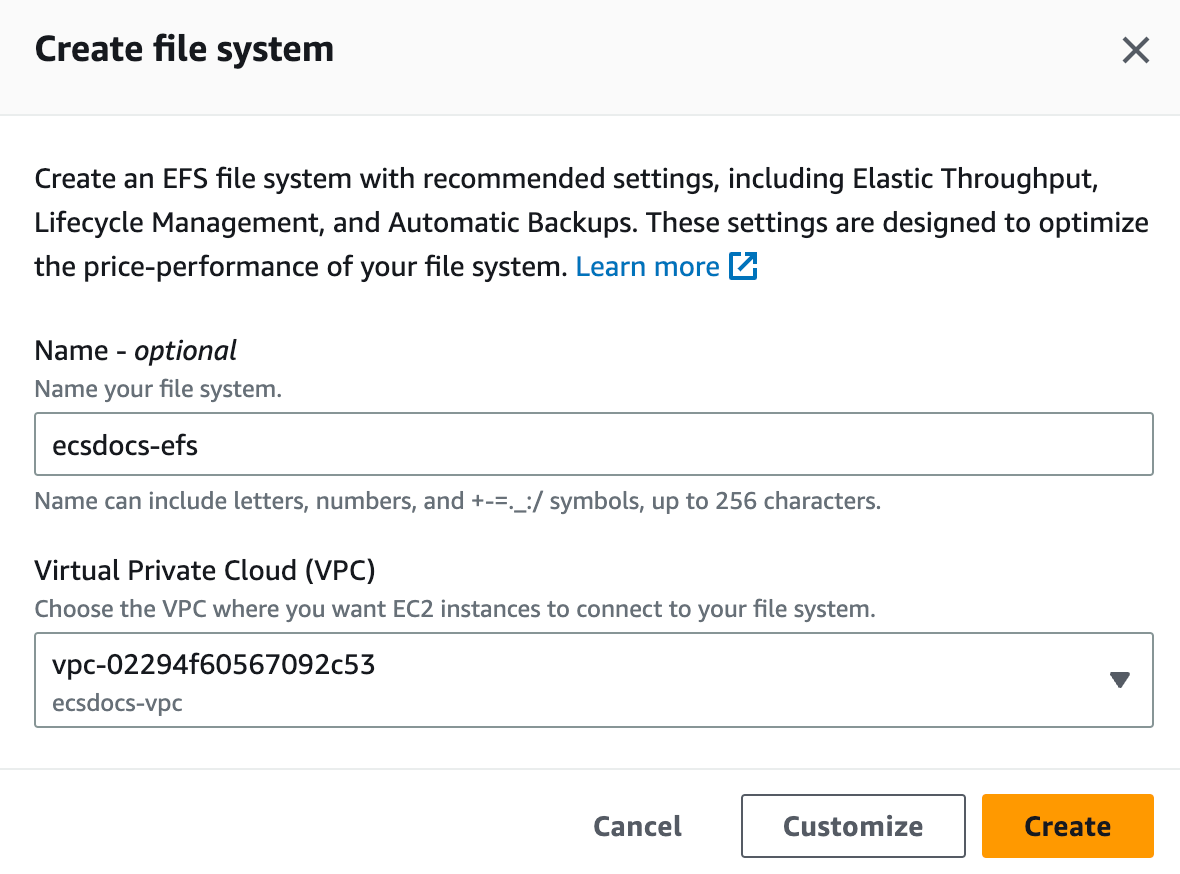Click the "Name your file system." hint text
Viewport: 1180px width, 874px height.
(158, 389)
